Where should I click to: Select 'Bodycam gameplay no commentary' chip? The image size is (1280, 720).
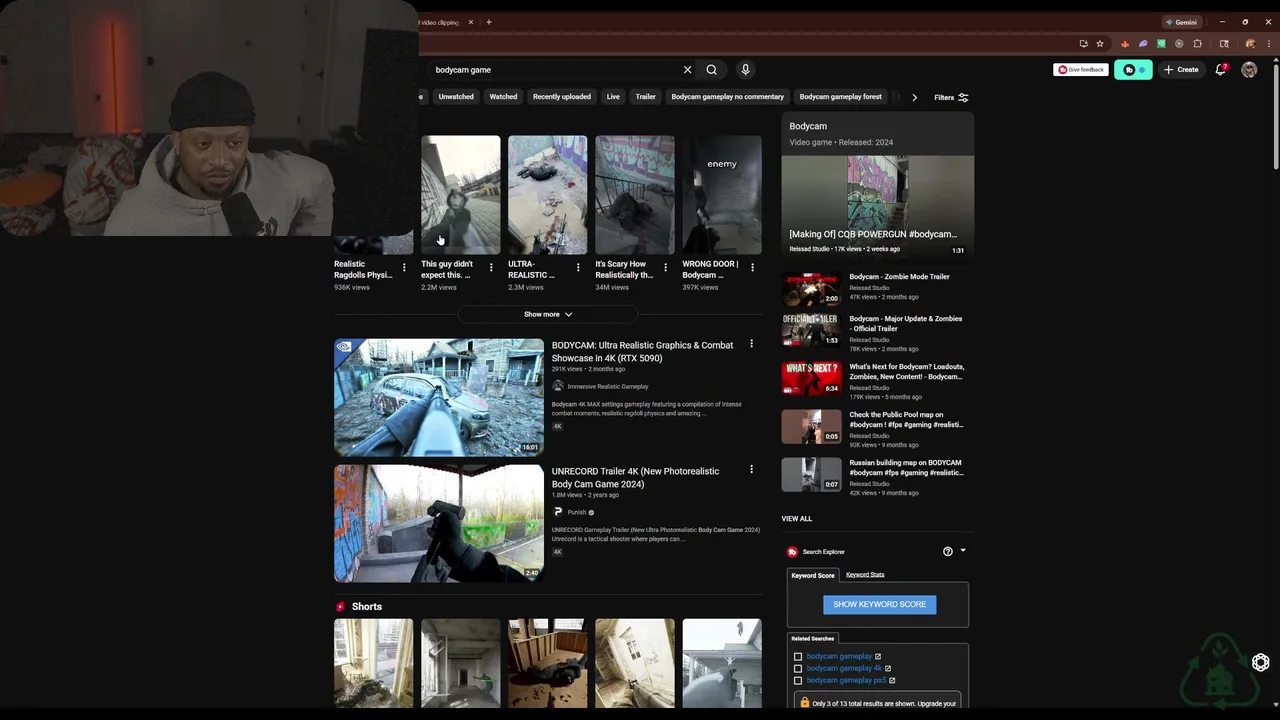(728, 97)
